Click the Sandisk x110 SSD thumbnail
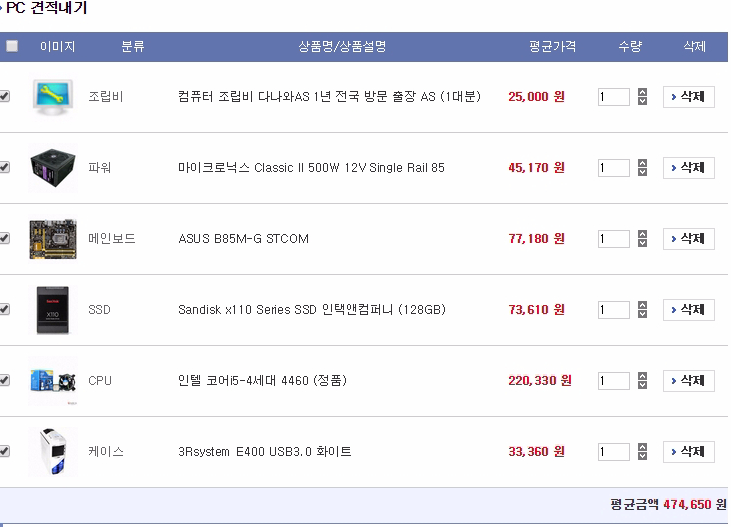Viewport: 731px width, 527px height. click(53, 310)
